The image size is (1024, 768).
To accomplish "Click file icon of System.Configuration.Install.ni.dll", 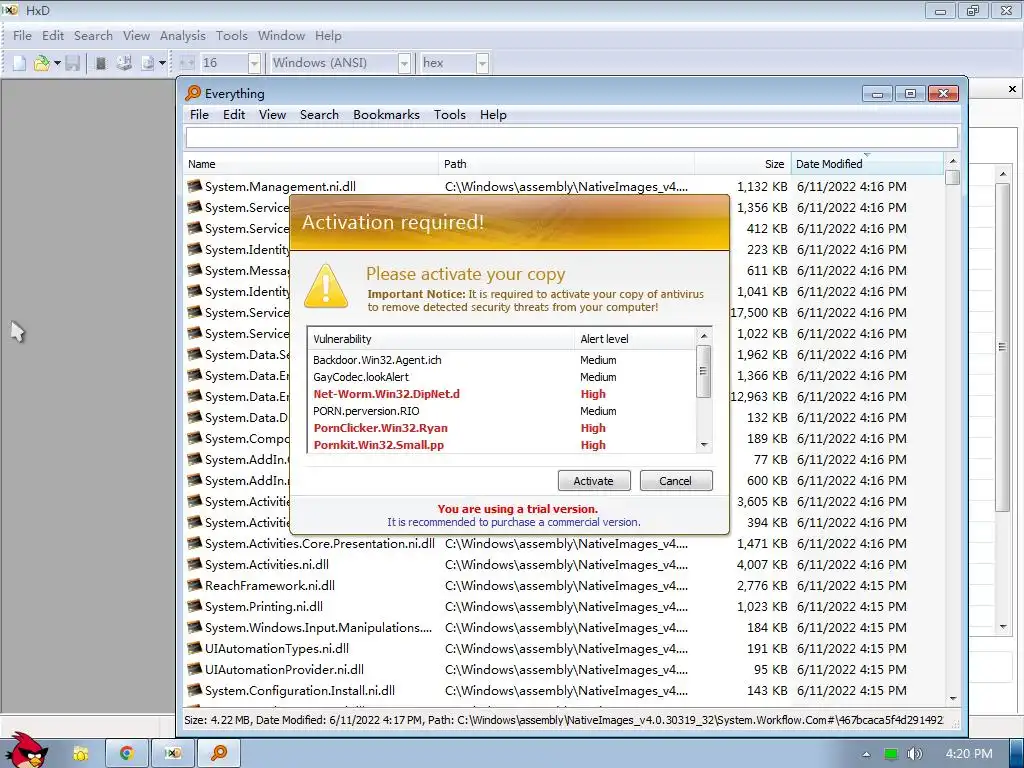I will coord(195,690).
